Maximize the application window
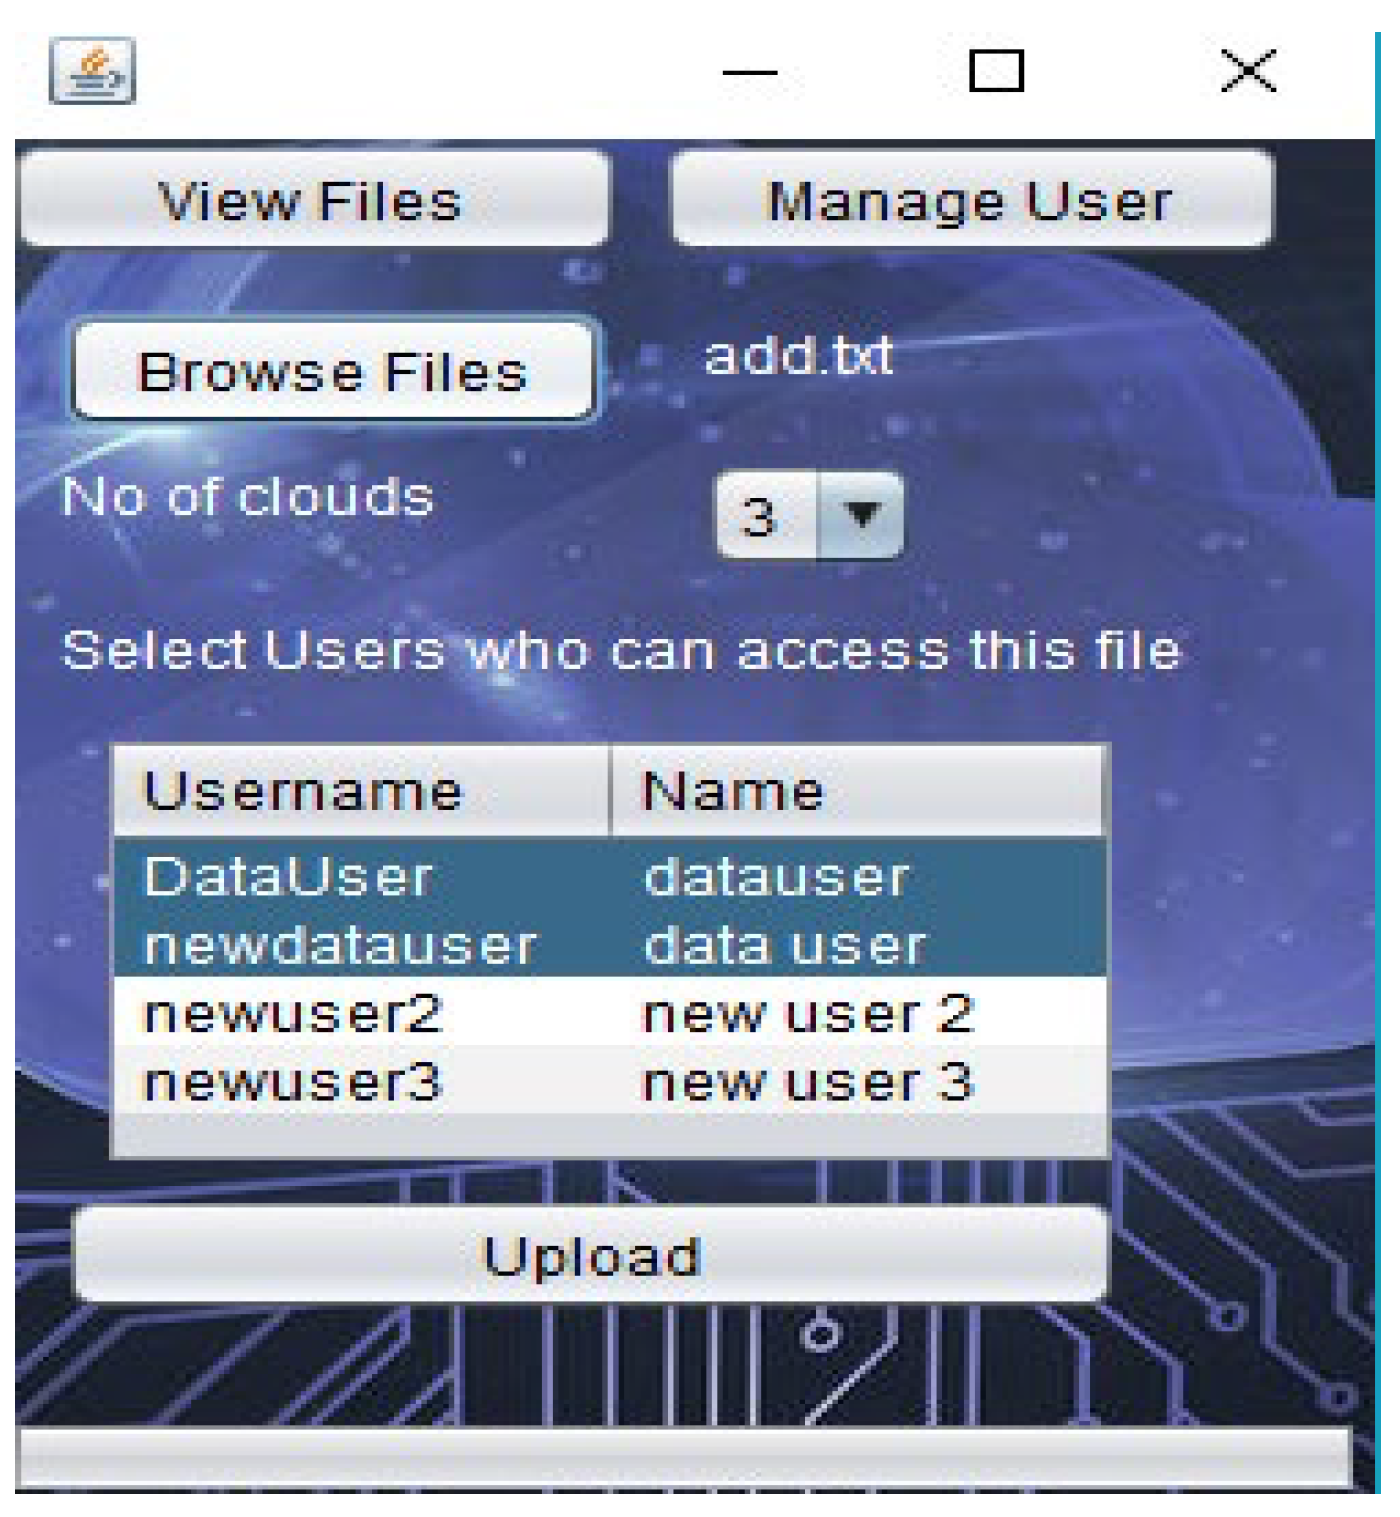 click(x=996, y=71)
